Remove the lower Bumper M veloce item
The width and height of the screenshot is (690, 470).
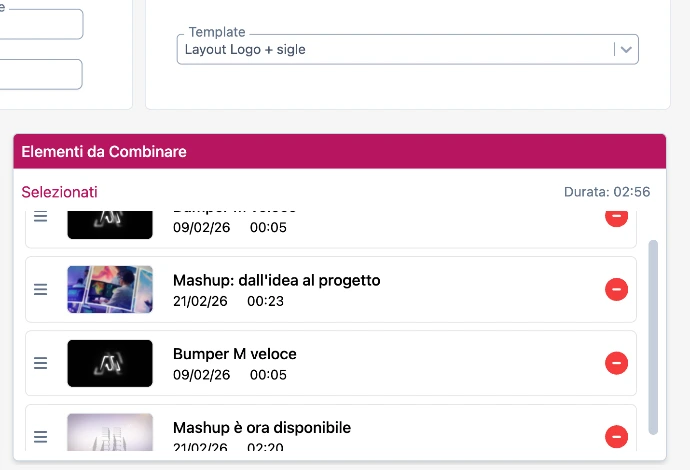[616, 363]
